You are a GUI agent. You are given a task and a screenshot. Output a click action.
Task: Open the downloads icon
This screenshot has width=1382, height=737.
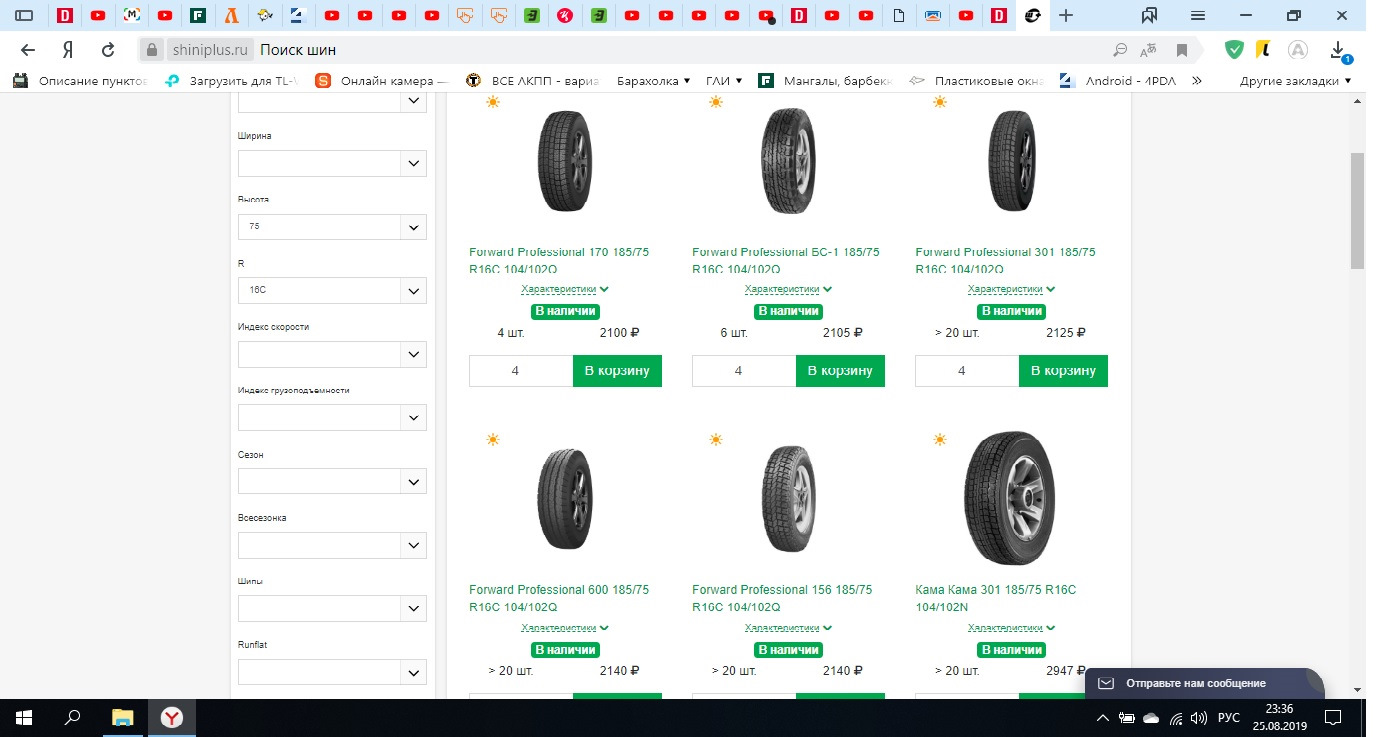[x=1338, y=50]
